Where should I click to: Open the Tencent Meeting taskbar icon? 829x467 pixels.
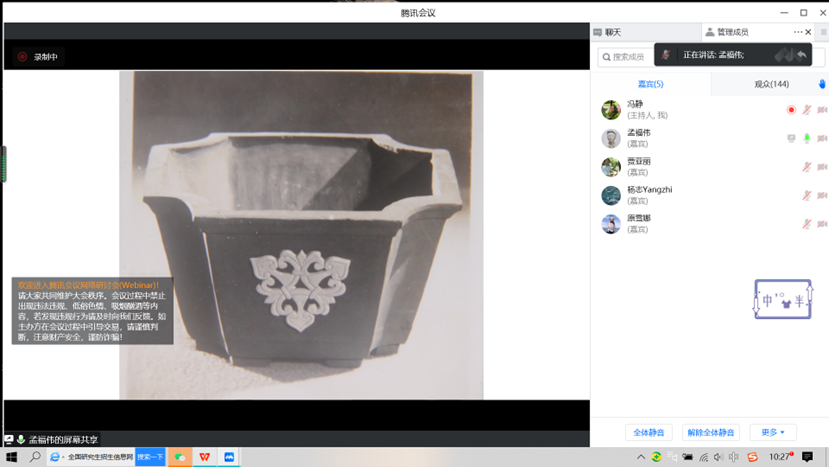(230, 457)
